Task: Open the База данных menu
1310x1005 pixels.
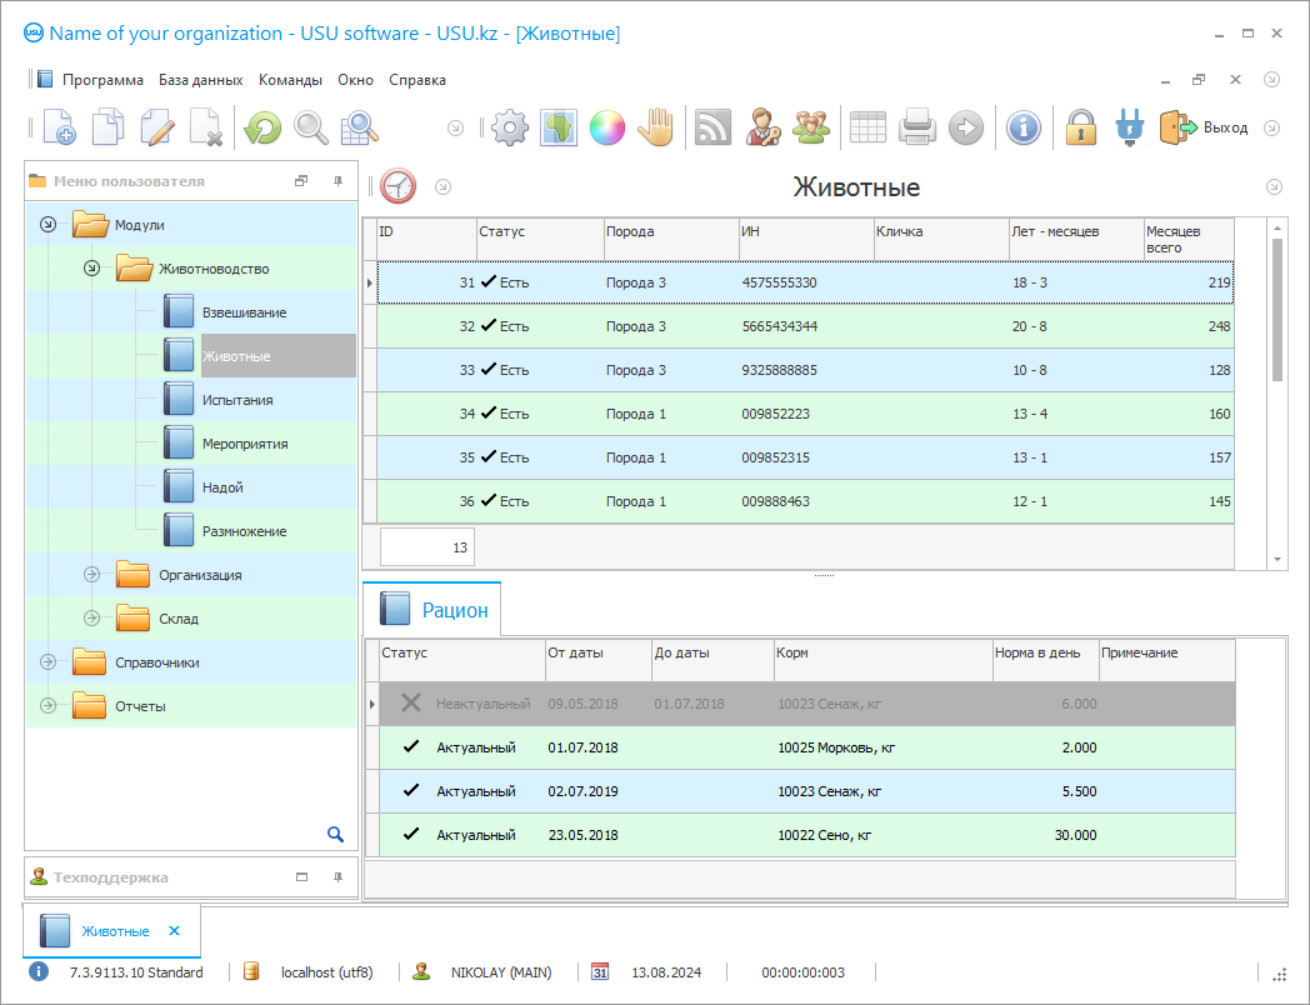Action: [x=200, y=80]
